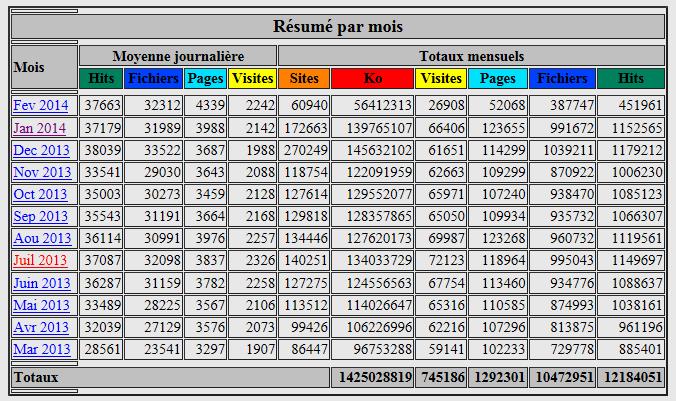Click Ko cell 56412313 for Fev 2014

click(372, 106)
